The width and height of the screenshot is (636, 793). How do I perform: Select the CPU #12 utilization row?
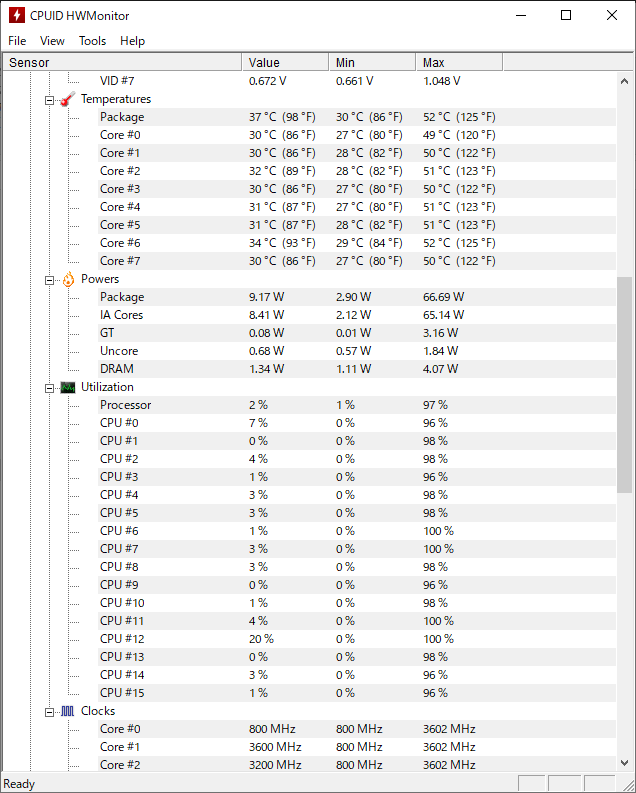pyautogui.click(x=122, y=639)
